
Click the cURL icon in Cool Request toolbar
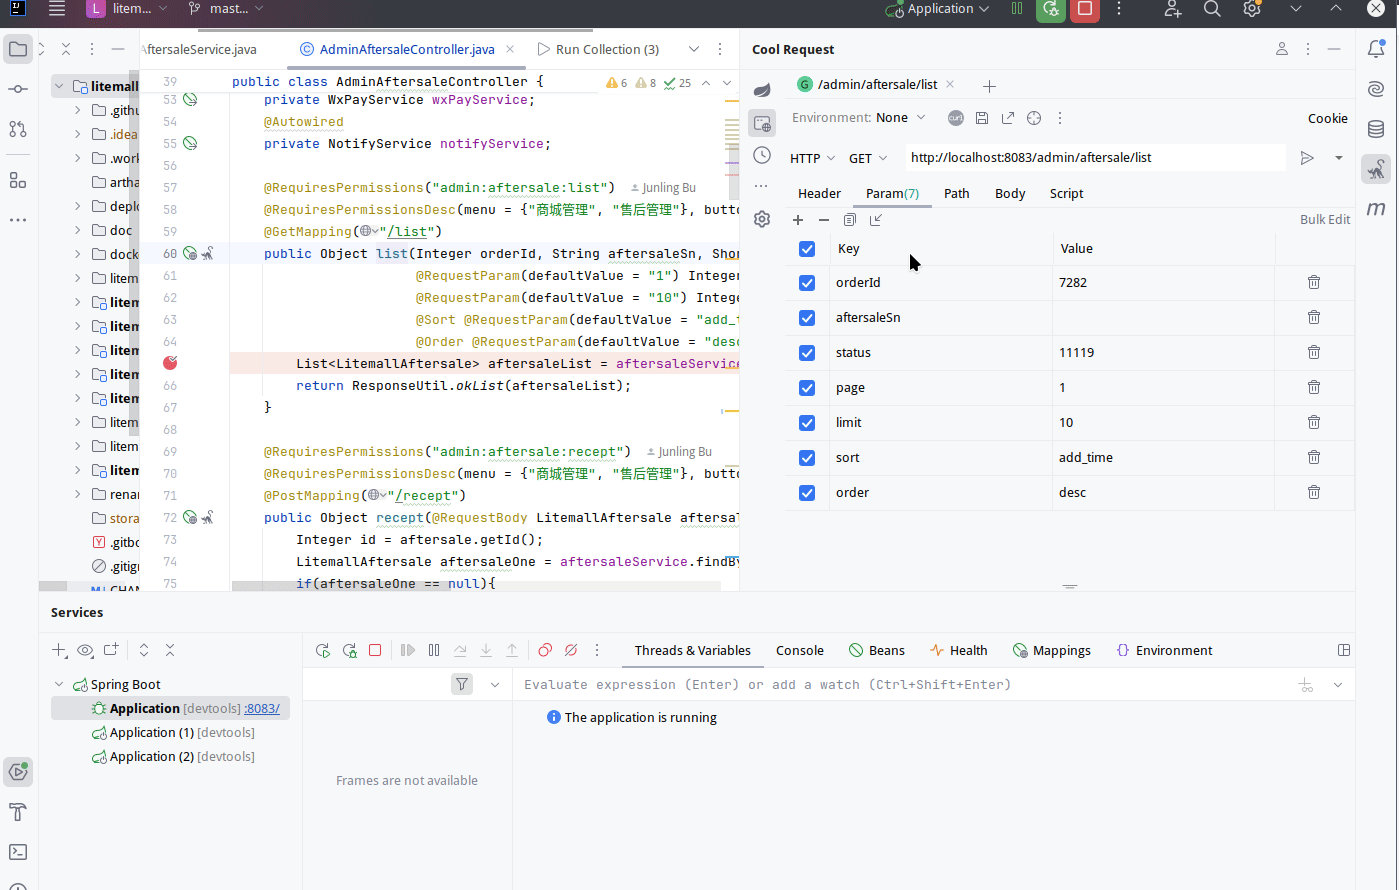956,118
